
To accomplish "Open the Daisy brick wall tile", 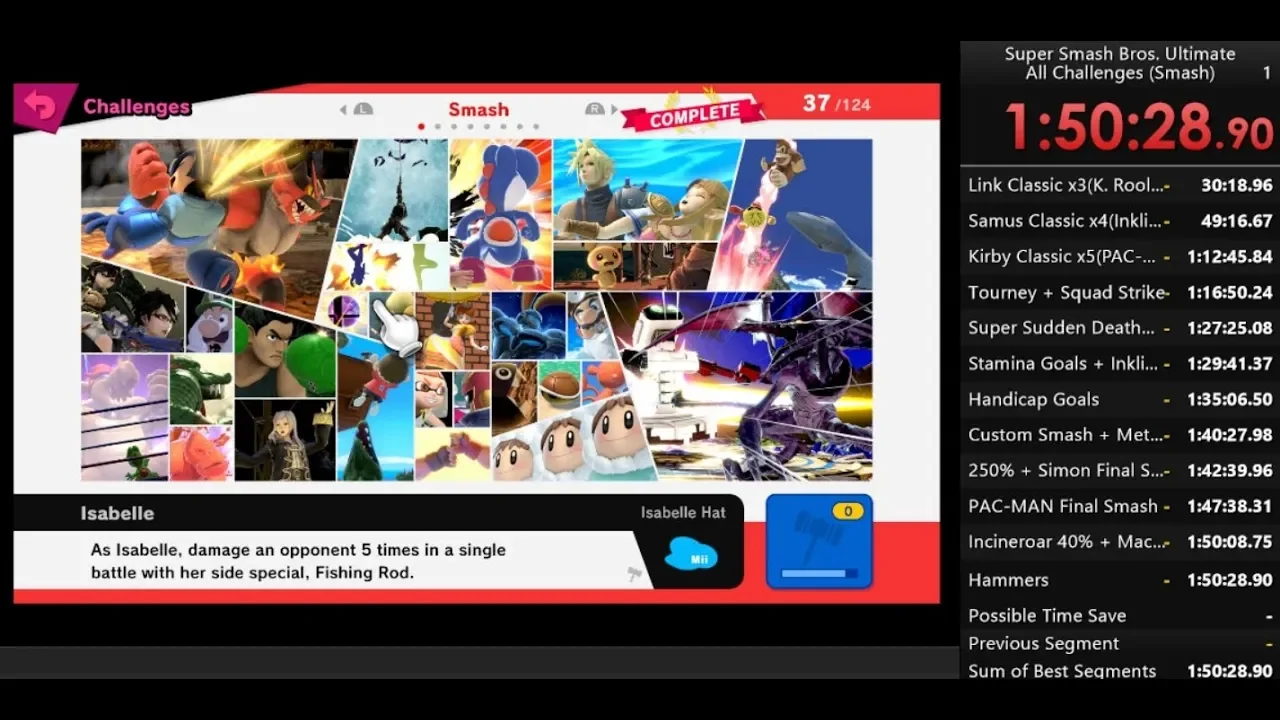I will point(452,330).
